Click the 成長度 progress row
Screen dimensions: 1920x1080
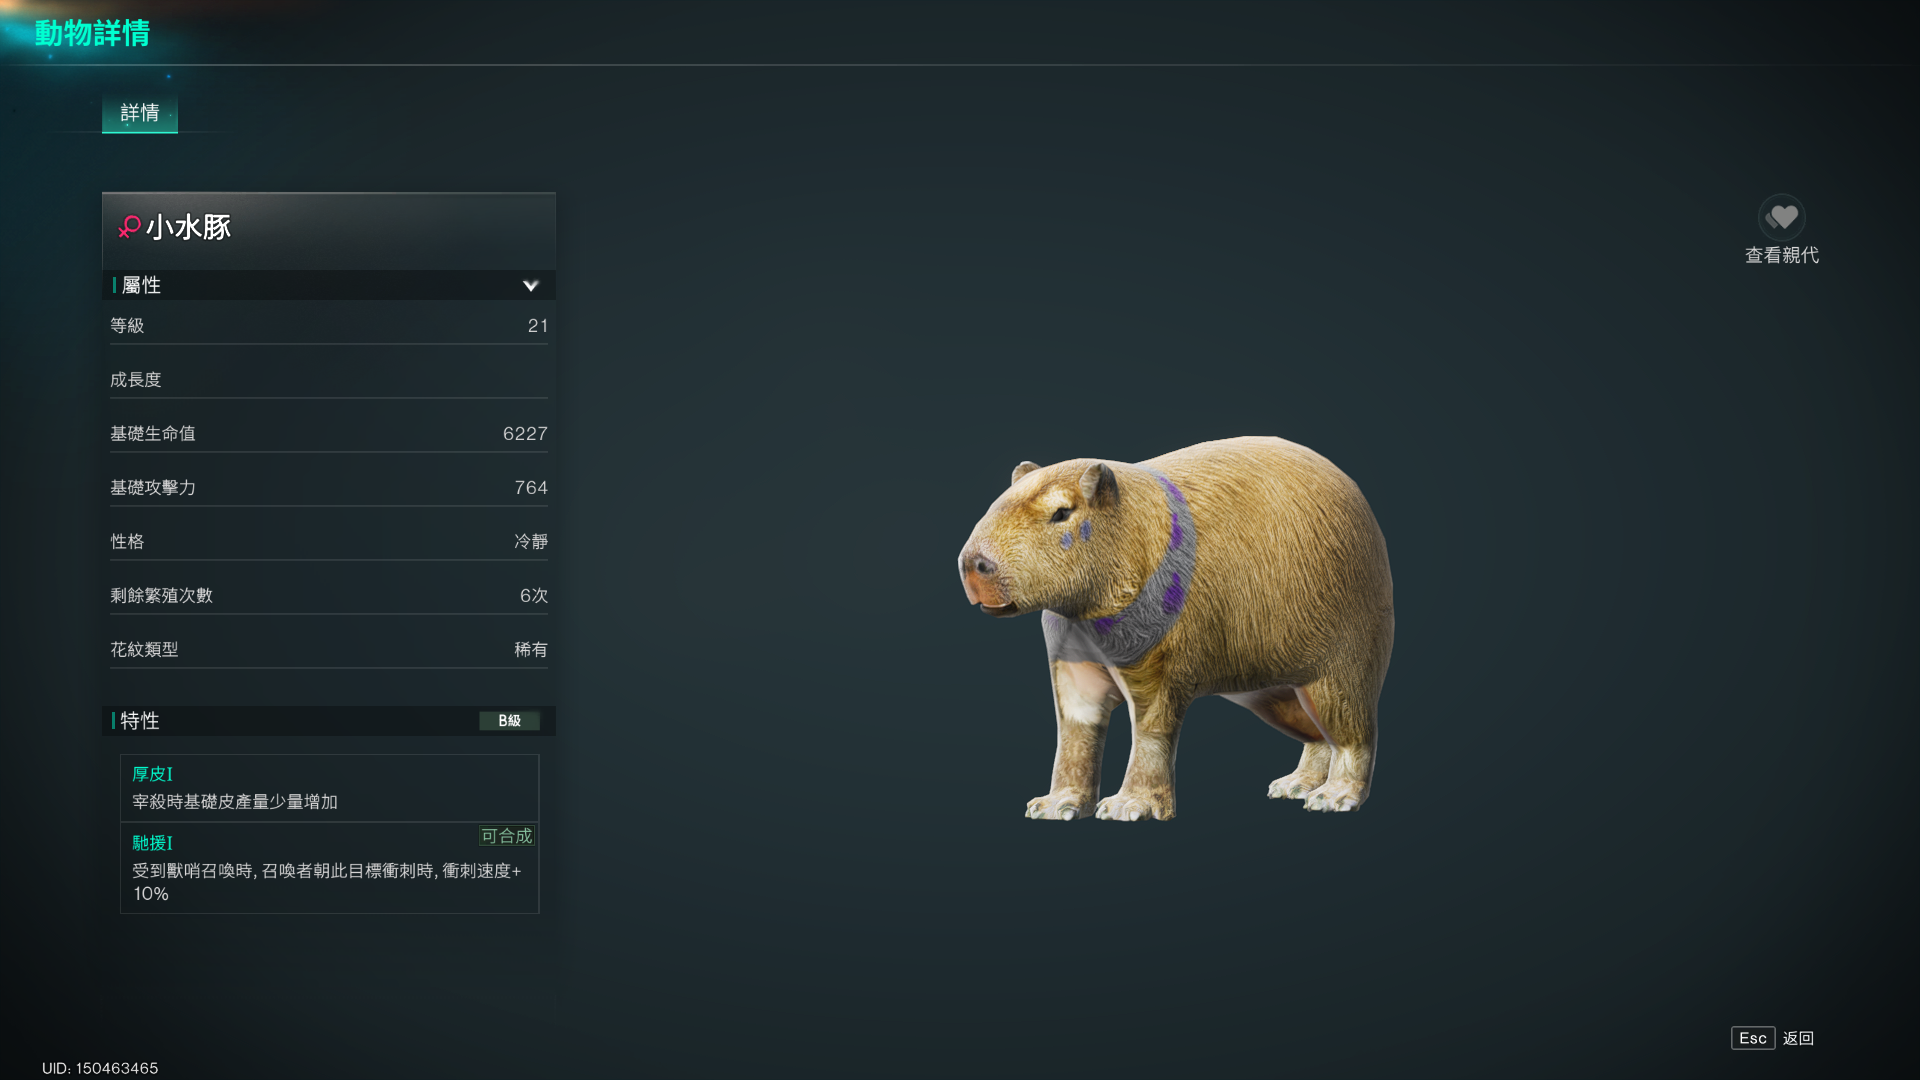tap(328, 380)
